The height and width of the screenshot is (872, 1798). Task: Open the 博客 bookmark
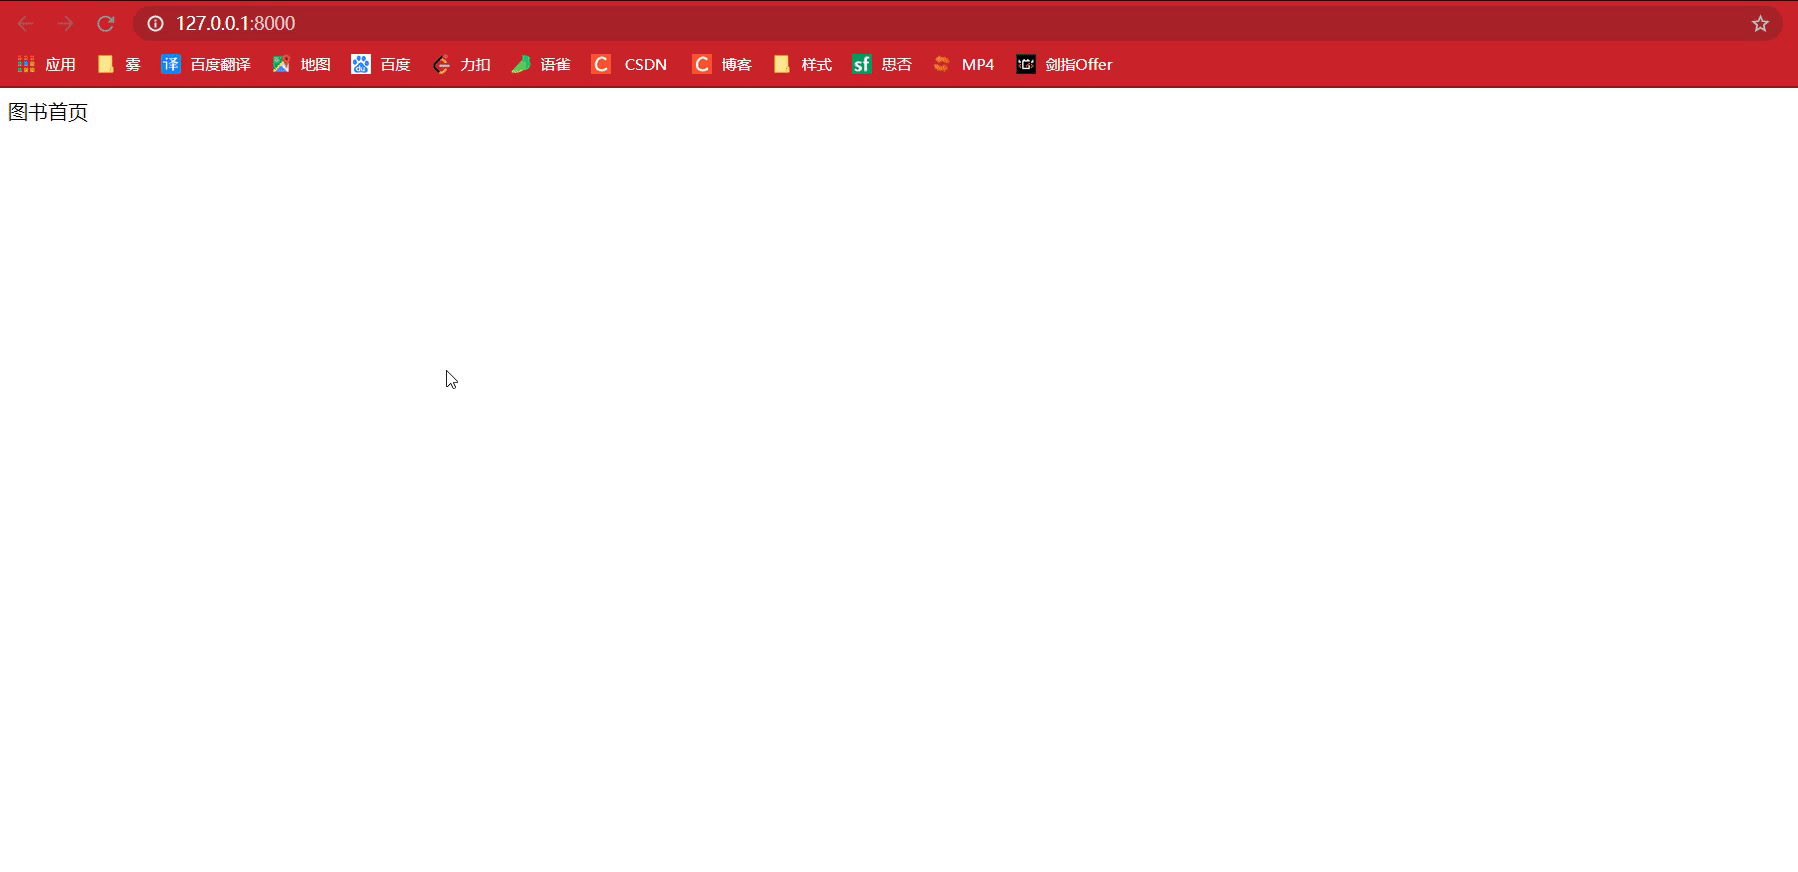pos(722,64)
